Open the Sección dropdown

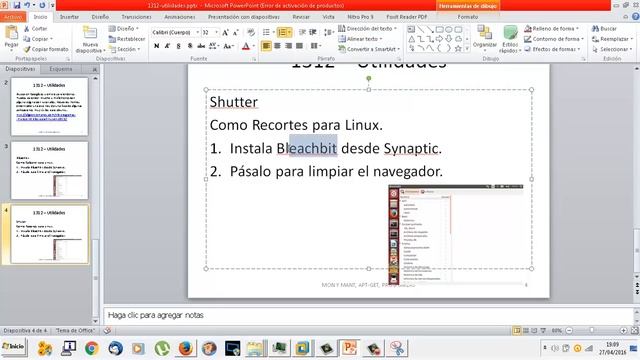tap(124, 49)
